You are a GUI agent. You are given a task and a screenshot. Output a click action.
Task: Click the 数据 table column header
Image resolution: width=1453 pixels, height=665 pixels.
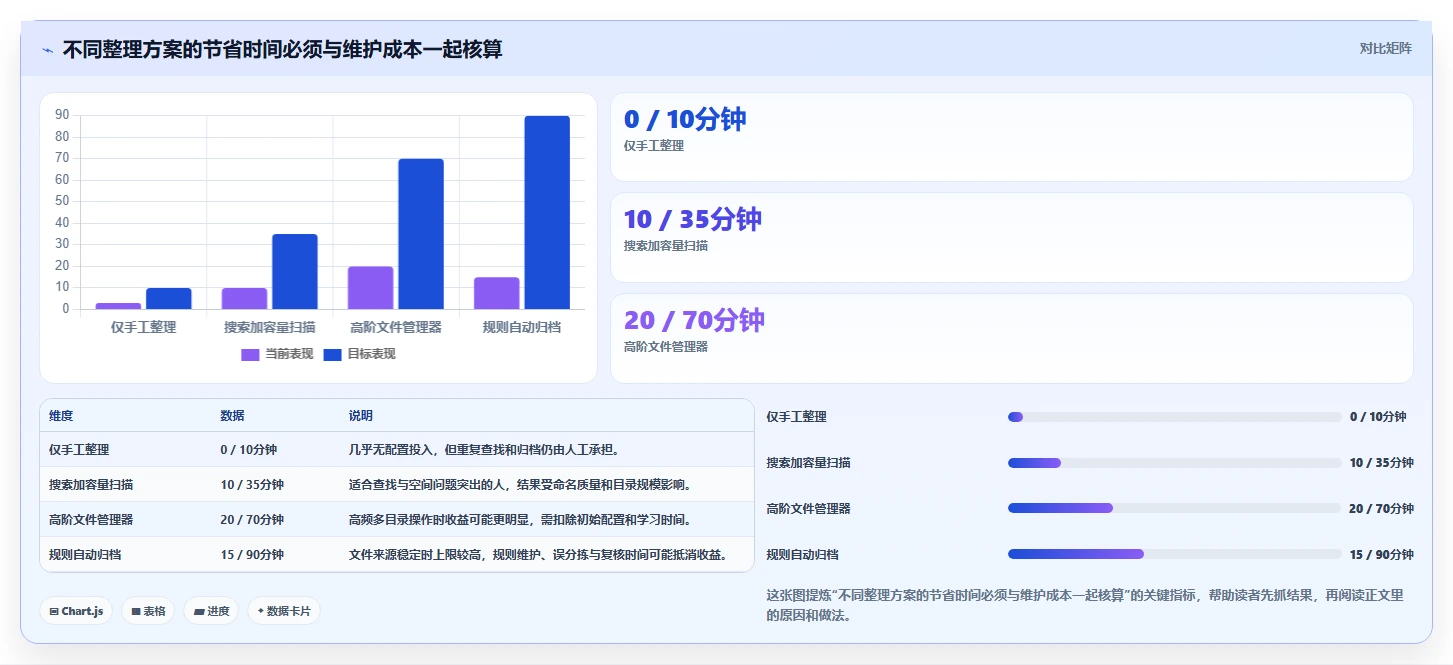233,416
